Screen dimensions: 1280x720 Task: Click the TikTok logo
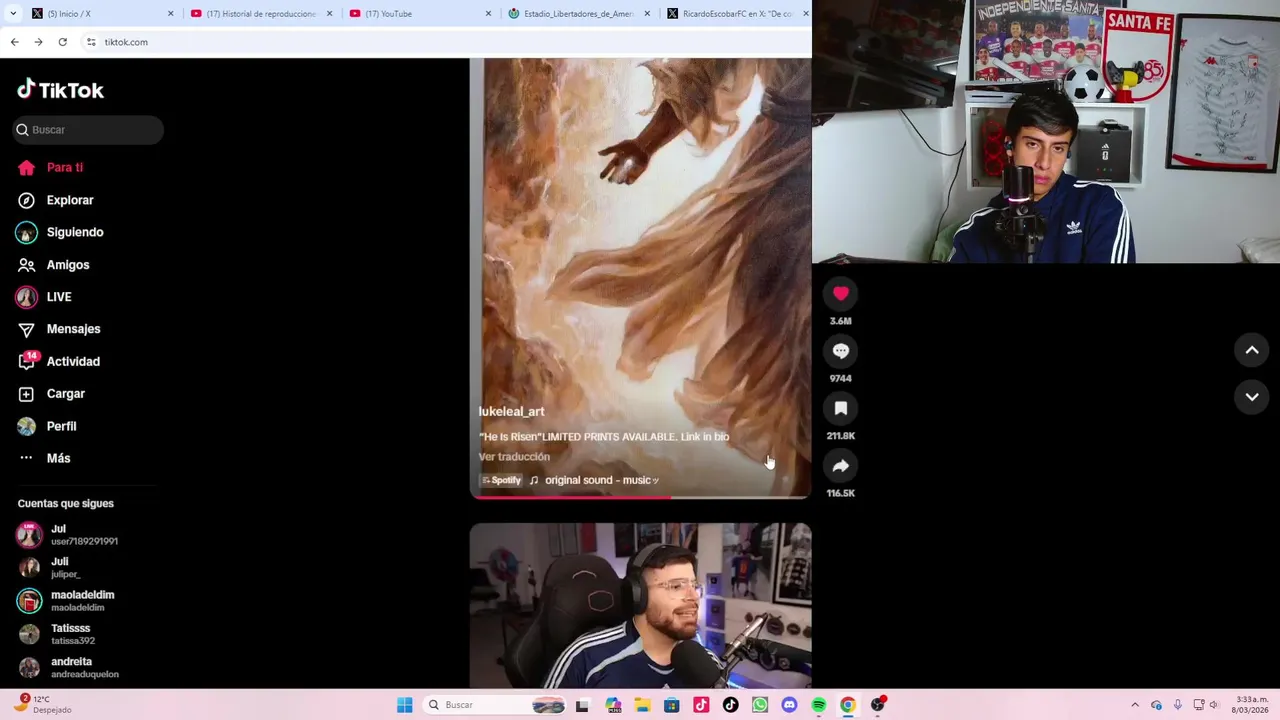(x=60, y=90)
